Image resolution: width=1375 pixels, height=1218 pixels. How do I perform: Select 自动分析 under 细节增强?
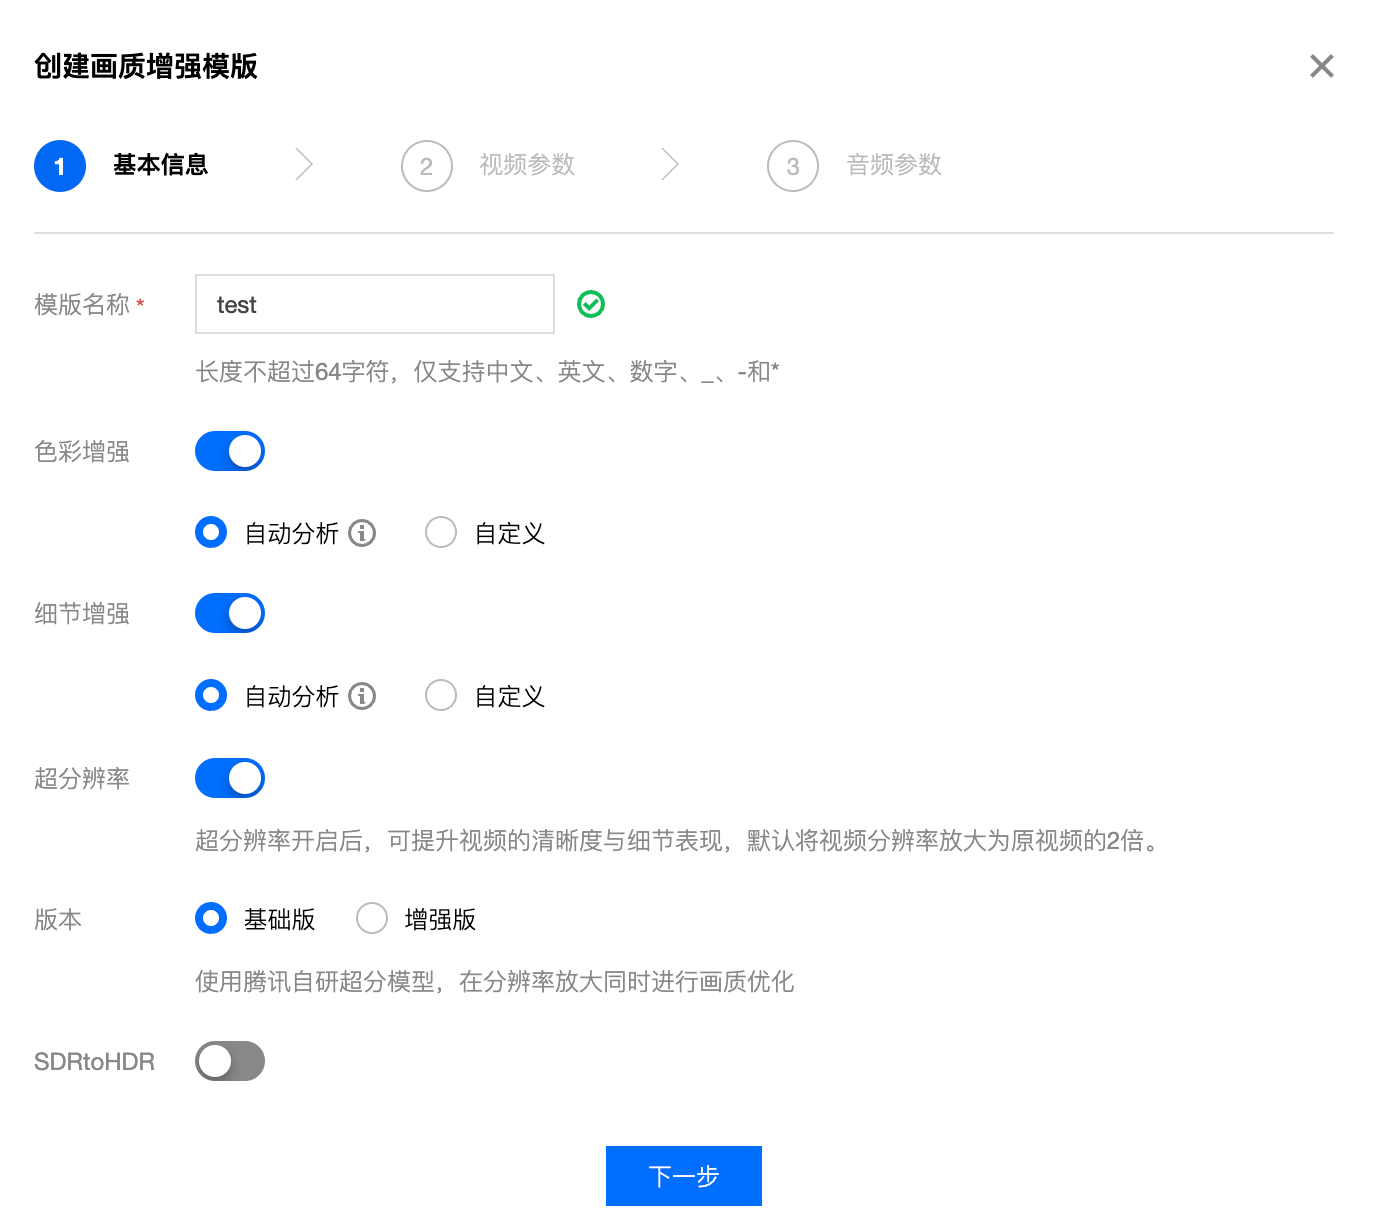click(x=211, y=695)
